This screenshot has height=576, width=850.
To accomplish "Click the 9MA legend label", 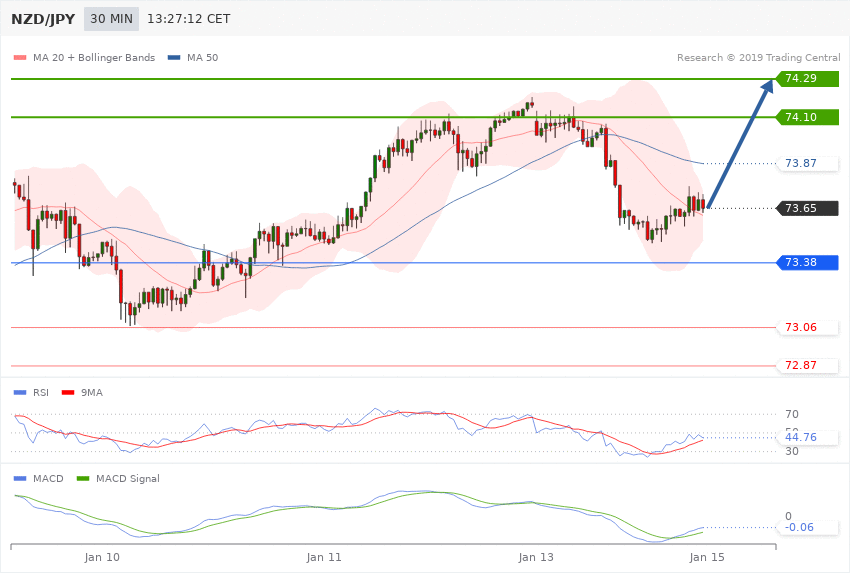I will (92, 393).
